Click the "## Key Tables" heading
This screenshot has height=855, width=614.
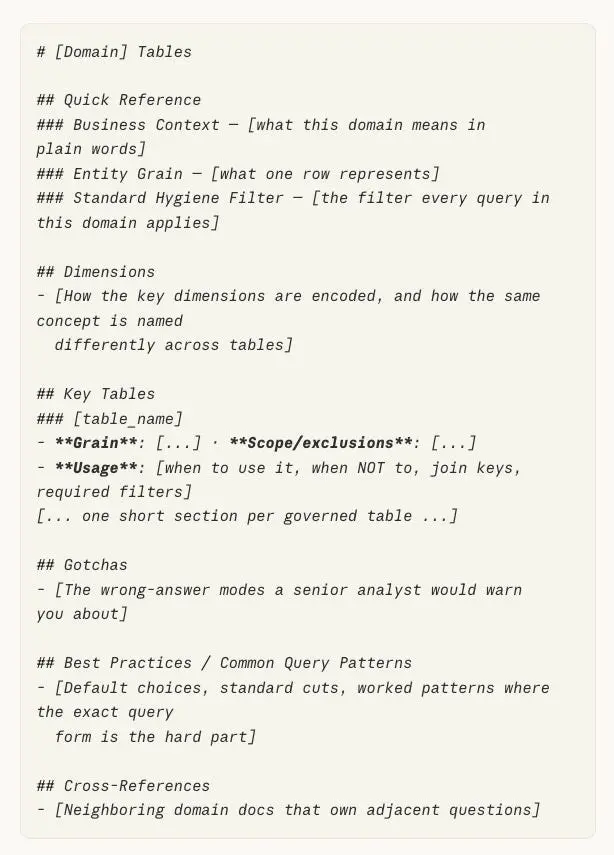[x=96, y=394]
